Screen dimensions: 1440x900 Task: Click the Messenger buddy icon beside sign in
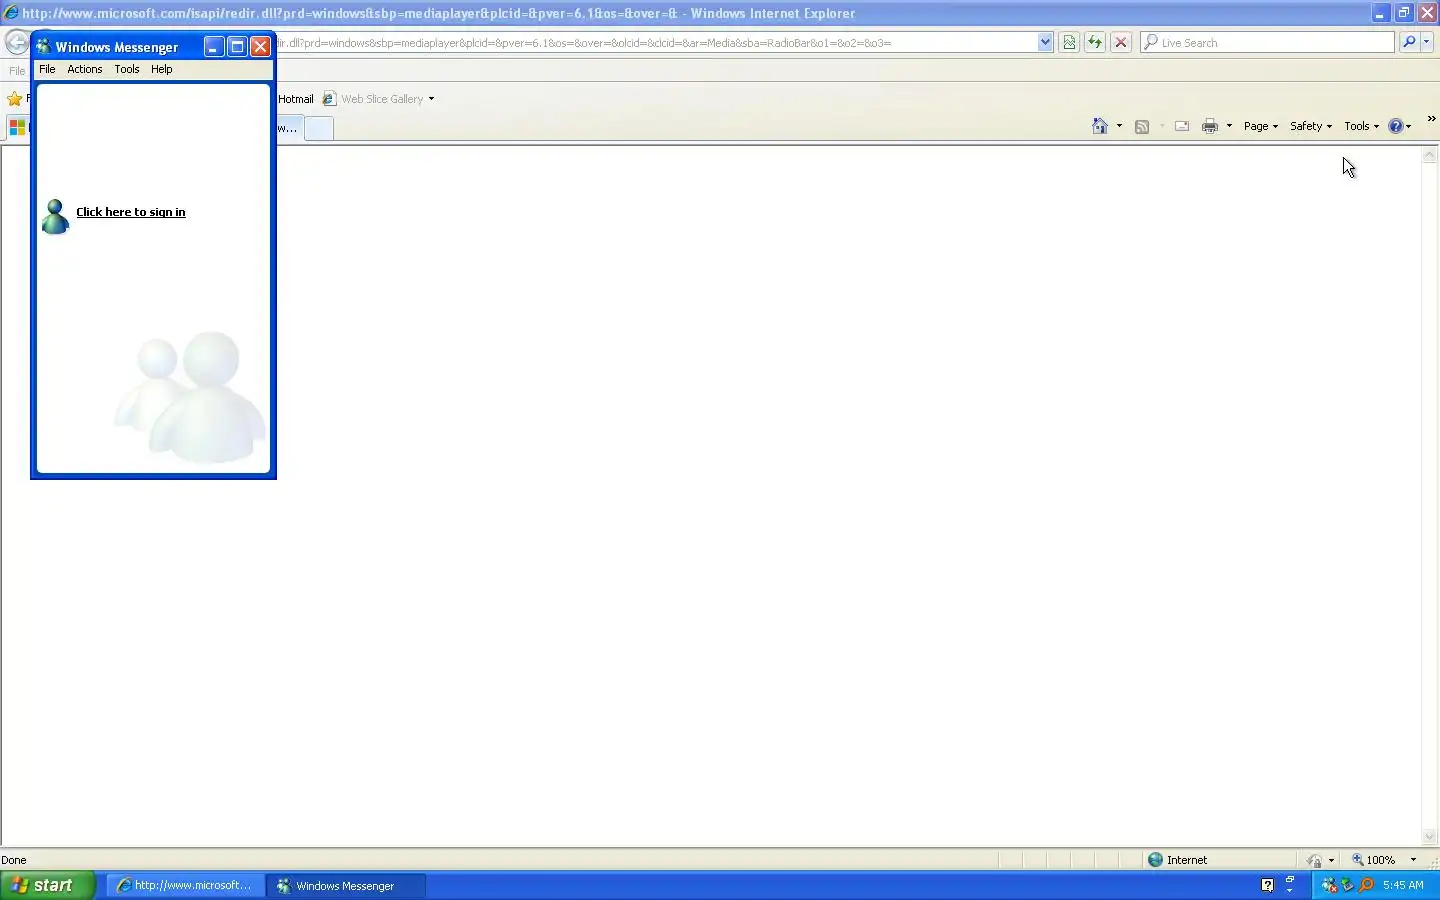tap(55, 216)
